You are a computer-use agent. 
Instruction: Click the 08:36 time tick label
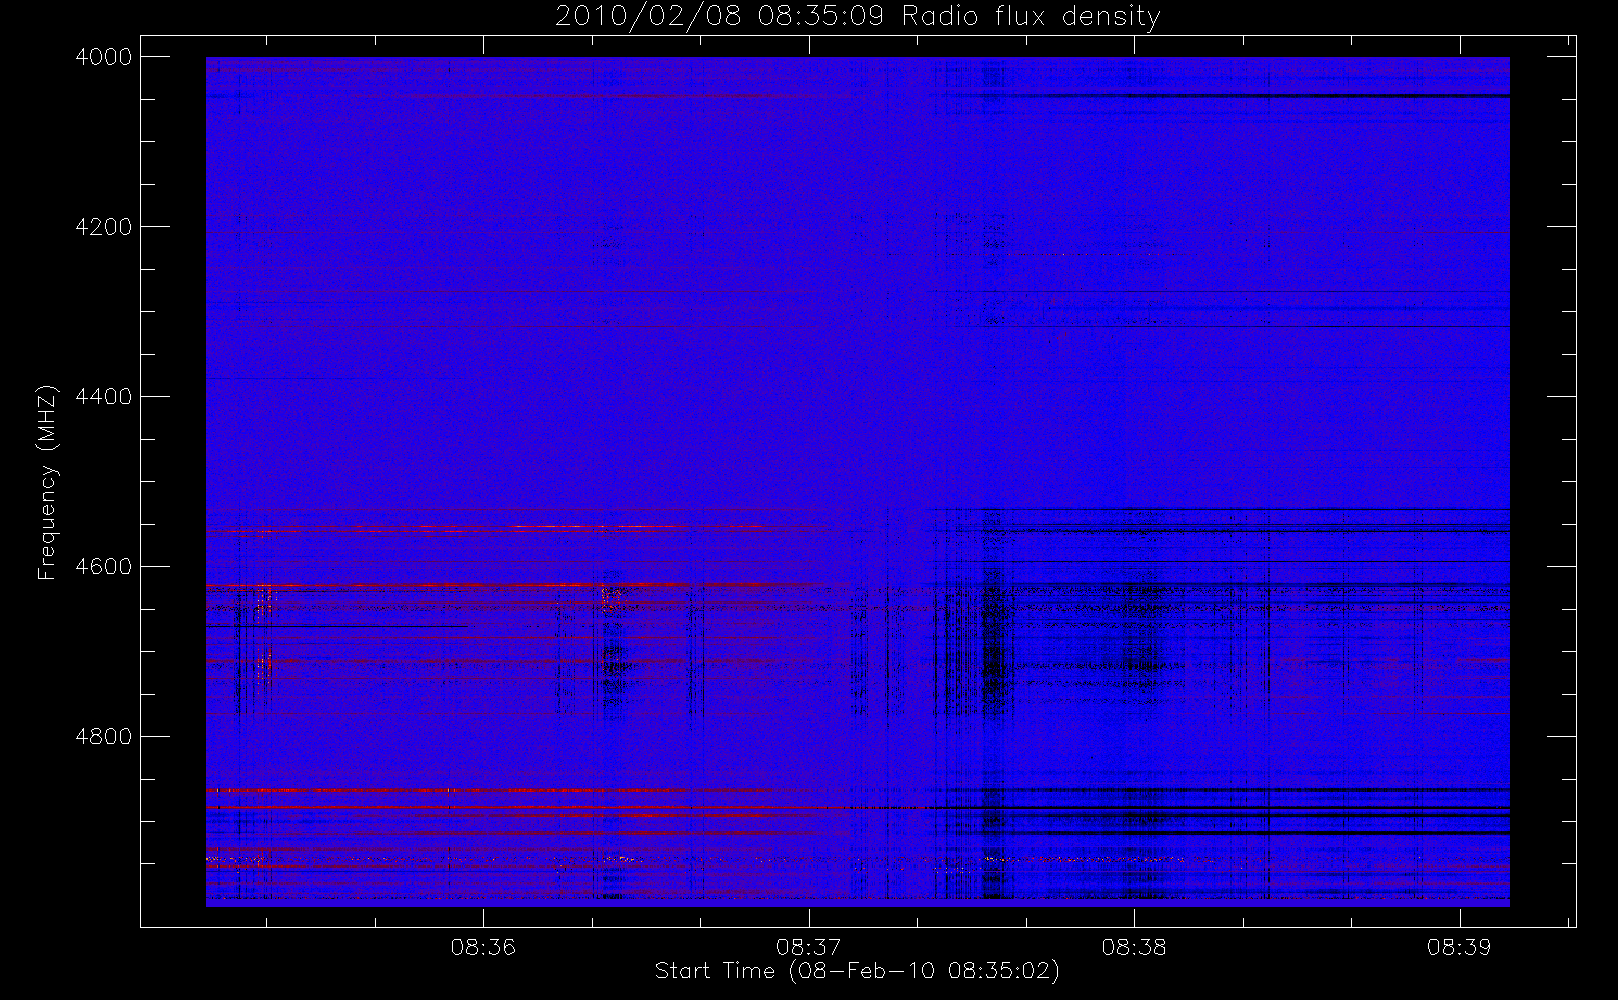tap(483, 947)
